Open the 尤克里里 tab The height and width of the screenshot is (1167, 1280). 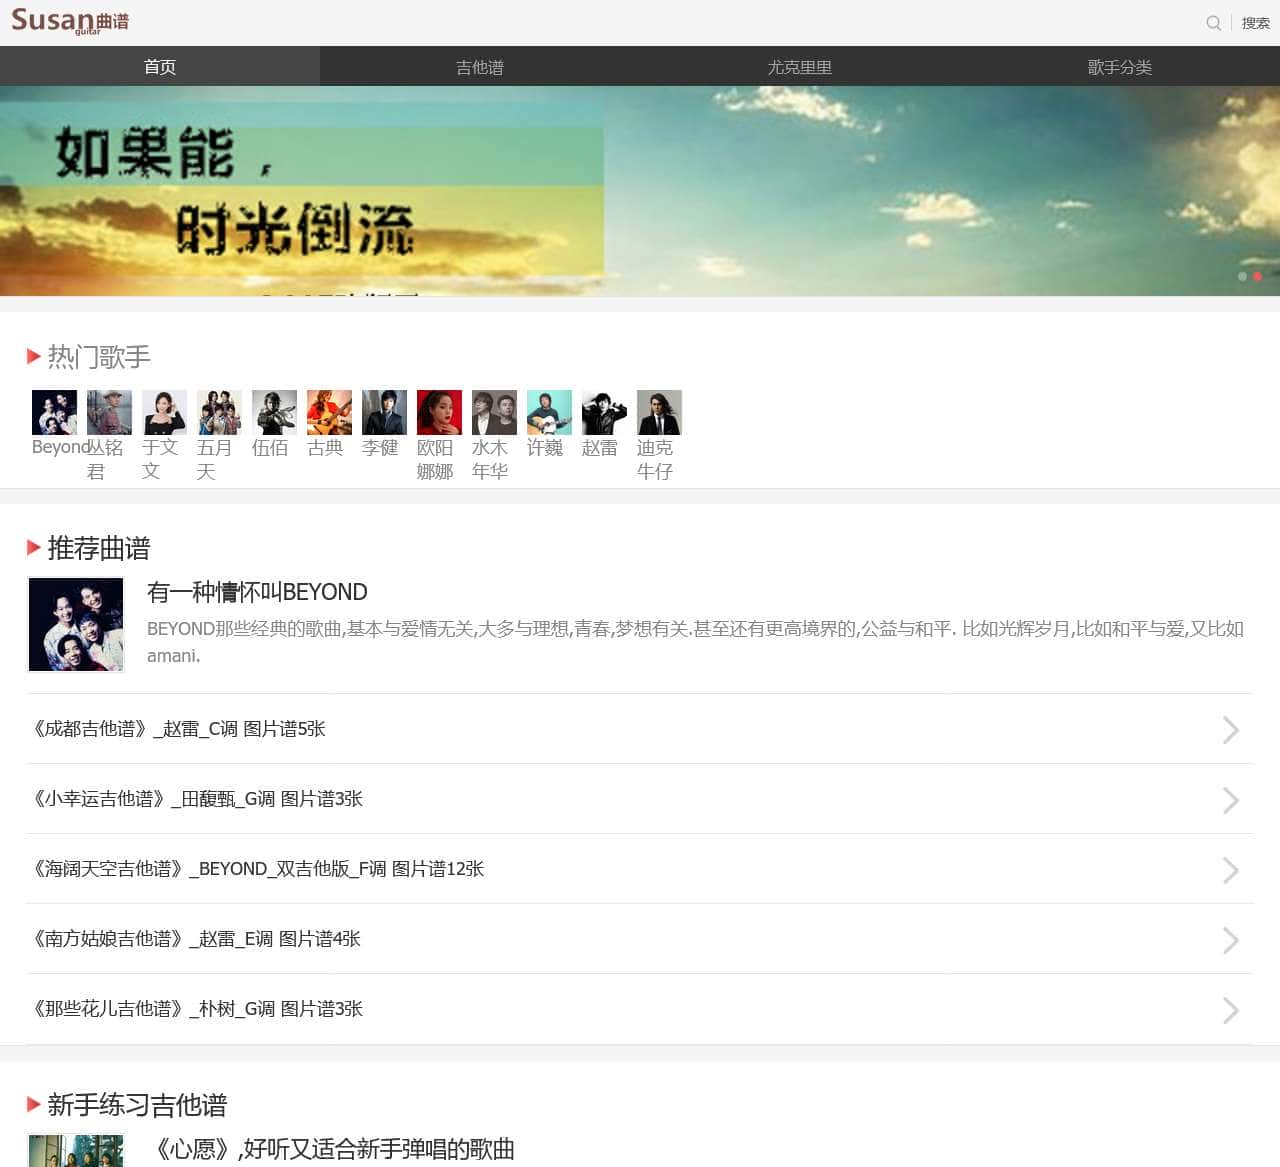tap(800, 67)
